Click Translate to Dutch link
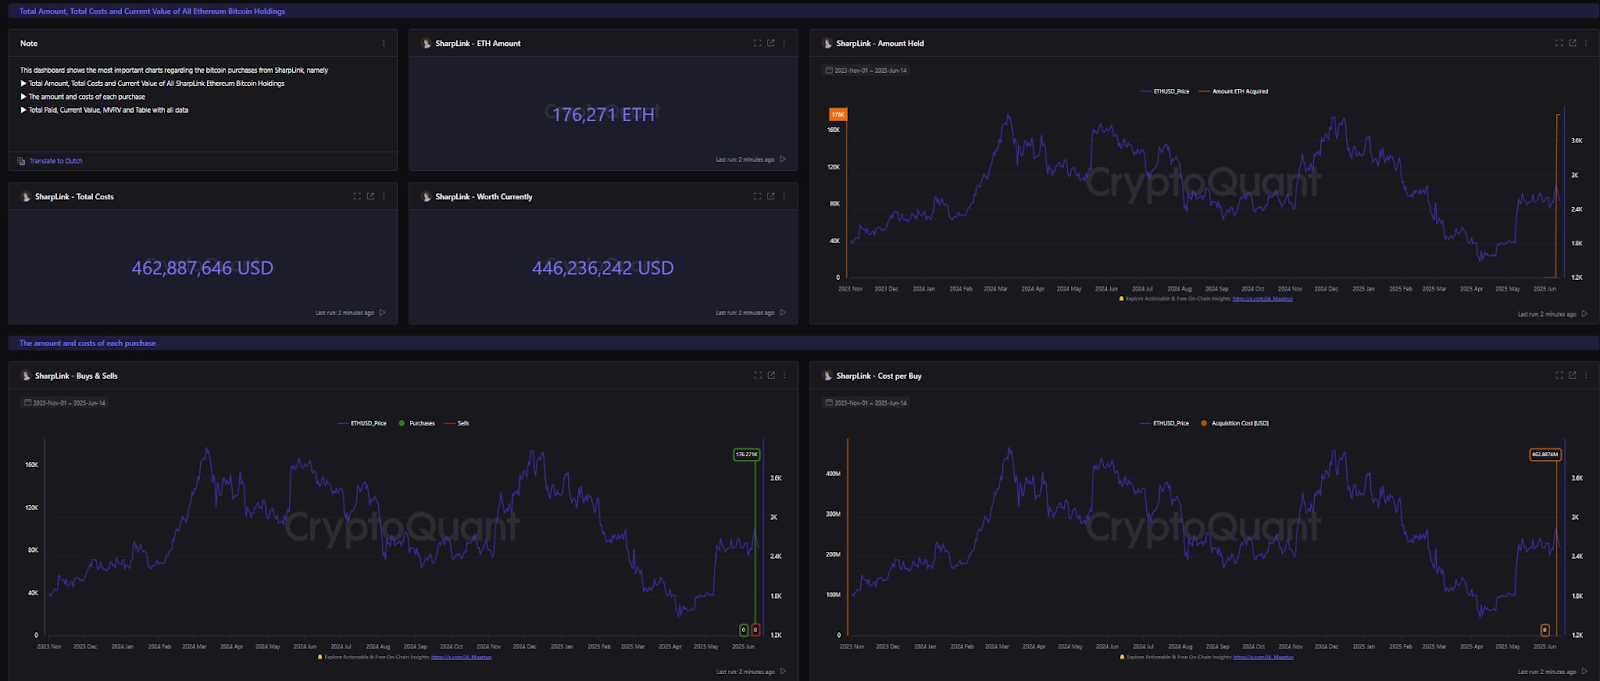The height and width of the screenshot is (681, 1600). 56,161
